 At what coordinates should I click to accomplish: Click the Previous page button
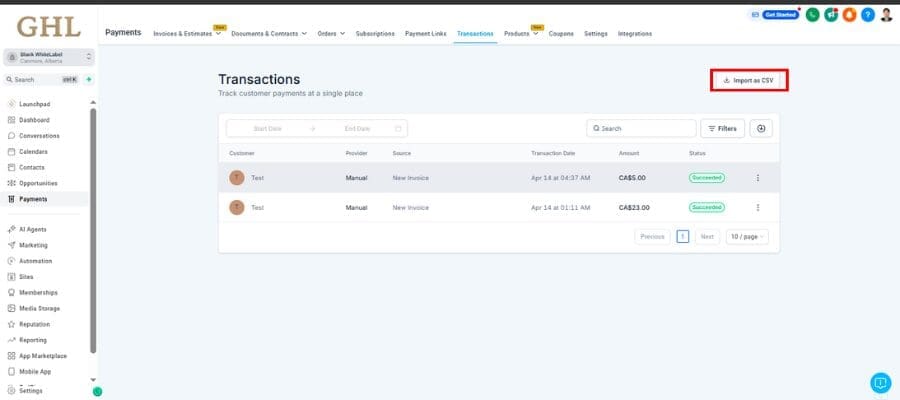point(652,236)
